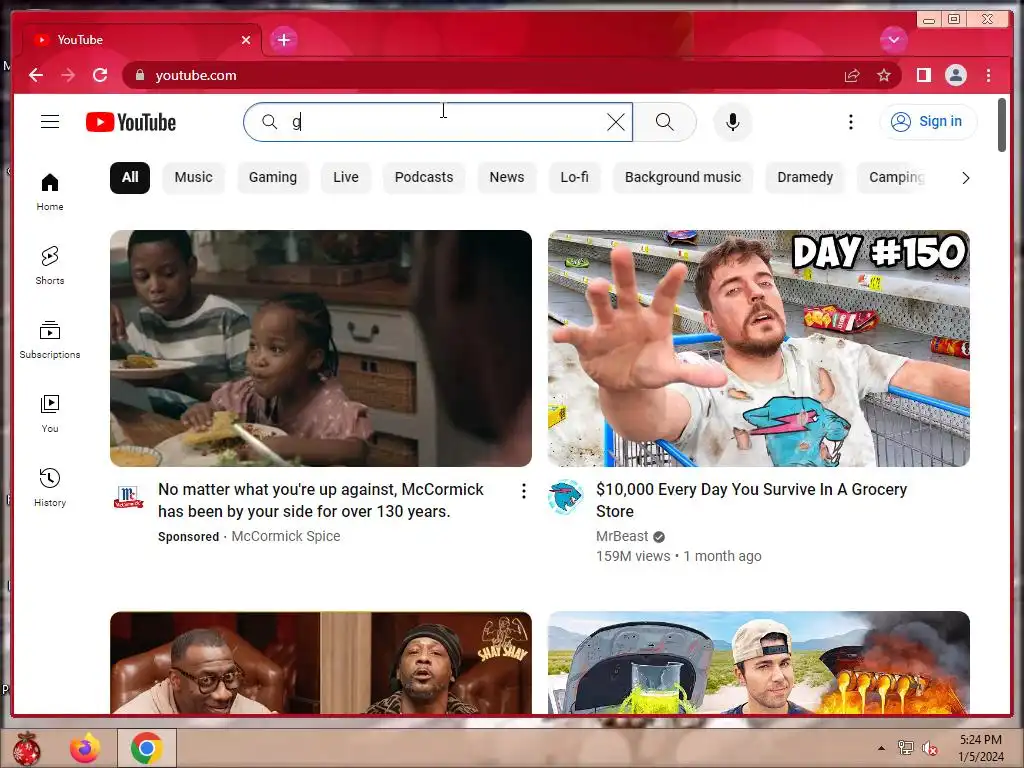The height and width of the screenshot is (768, 1024).
Task: Click the YouTube logo
Action: click(131, 122)
